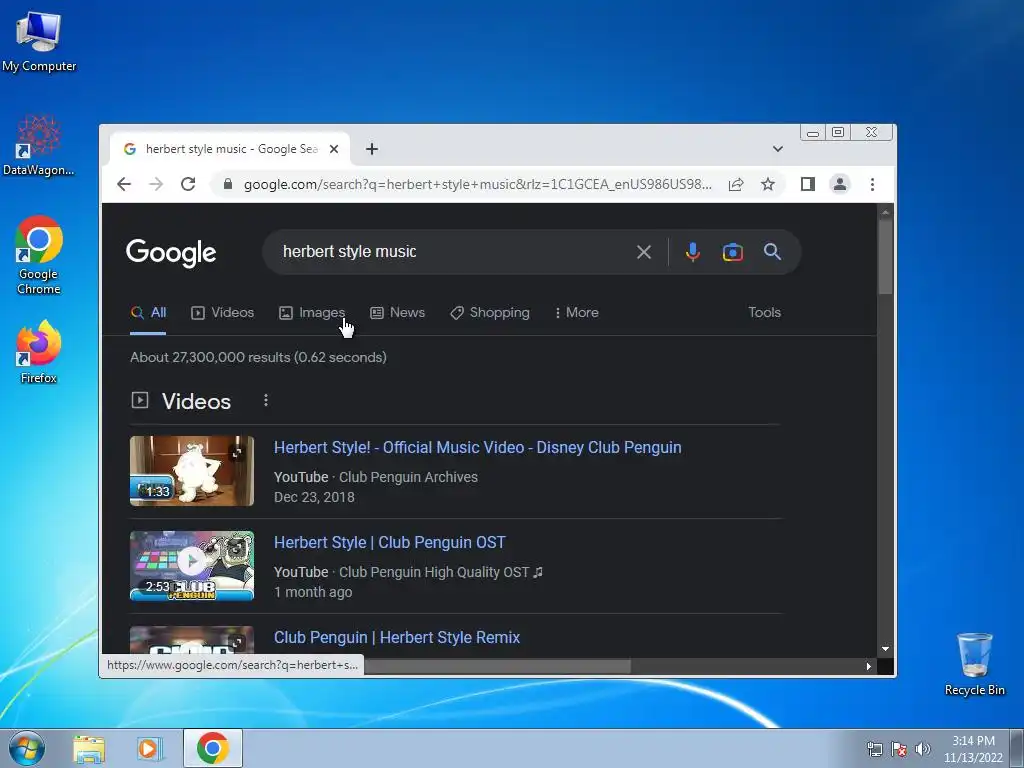Click the padlock site info icon
This screenshot has width=1024, height=768.
(x=227, y=184)
